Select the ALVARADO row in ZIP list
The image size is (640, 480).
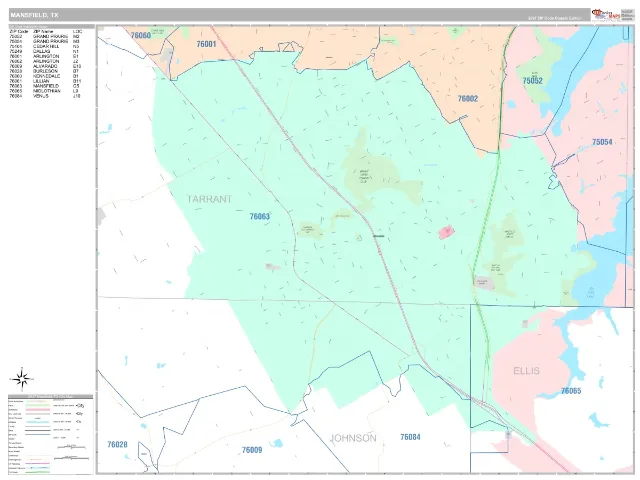click(45, 66)
